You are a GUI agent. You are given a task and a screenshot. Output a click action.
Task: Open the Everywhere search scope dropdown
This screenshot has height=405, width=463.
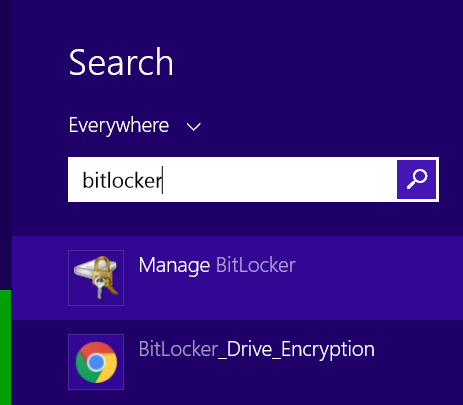click(135, 126)
